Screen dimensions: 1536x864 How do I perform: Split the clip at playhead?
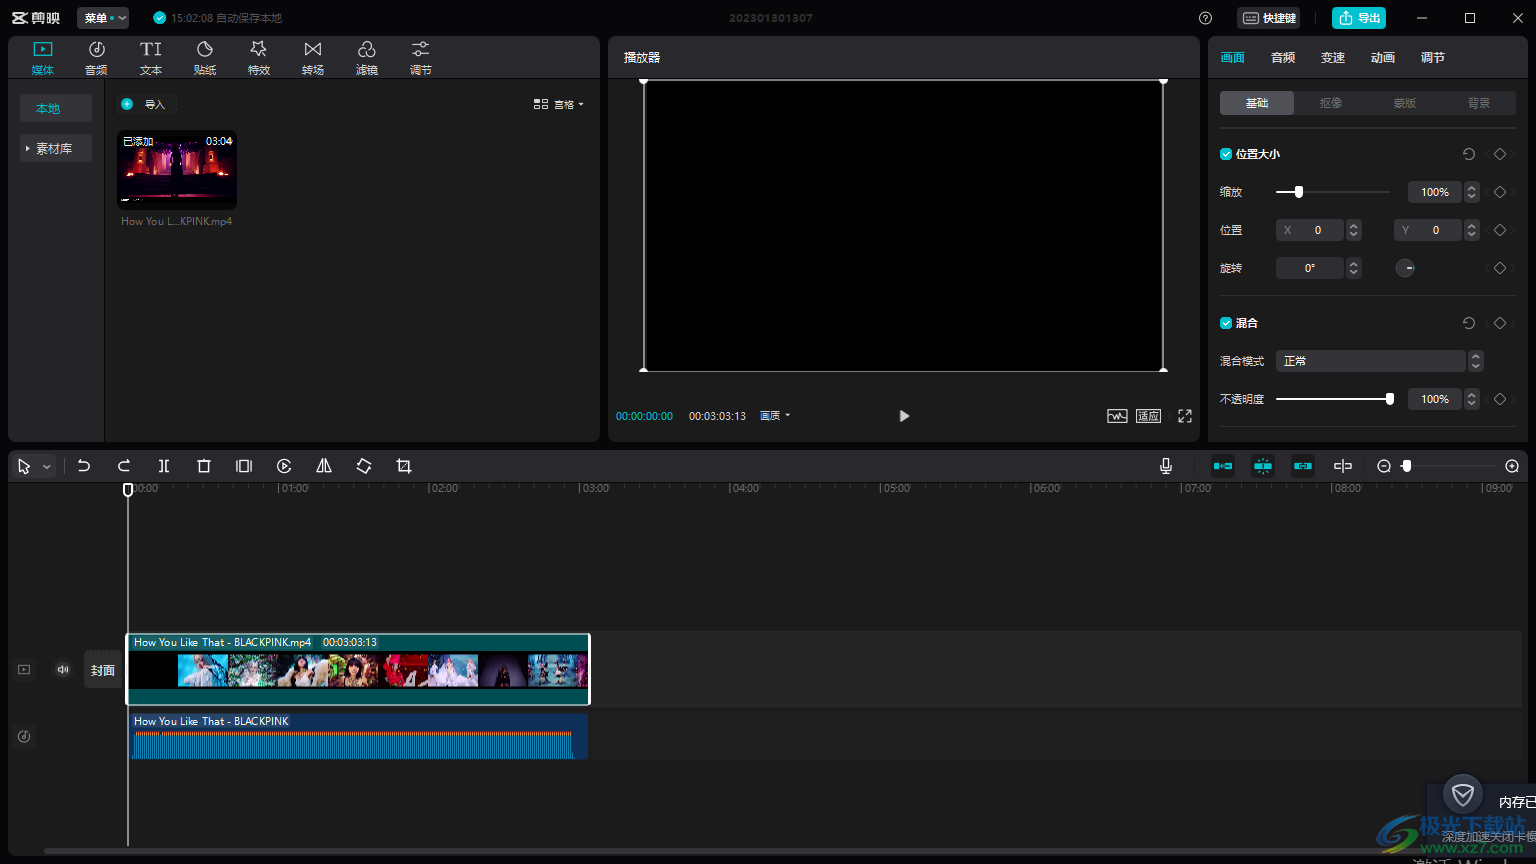tap(164, 466)
